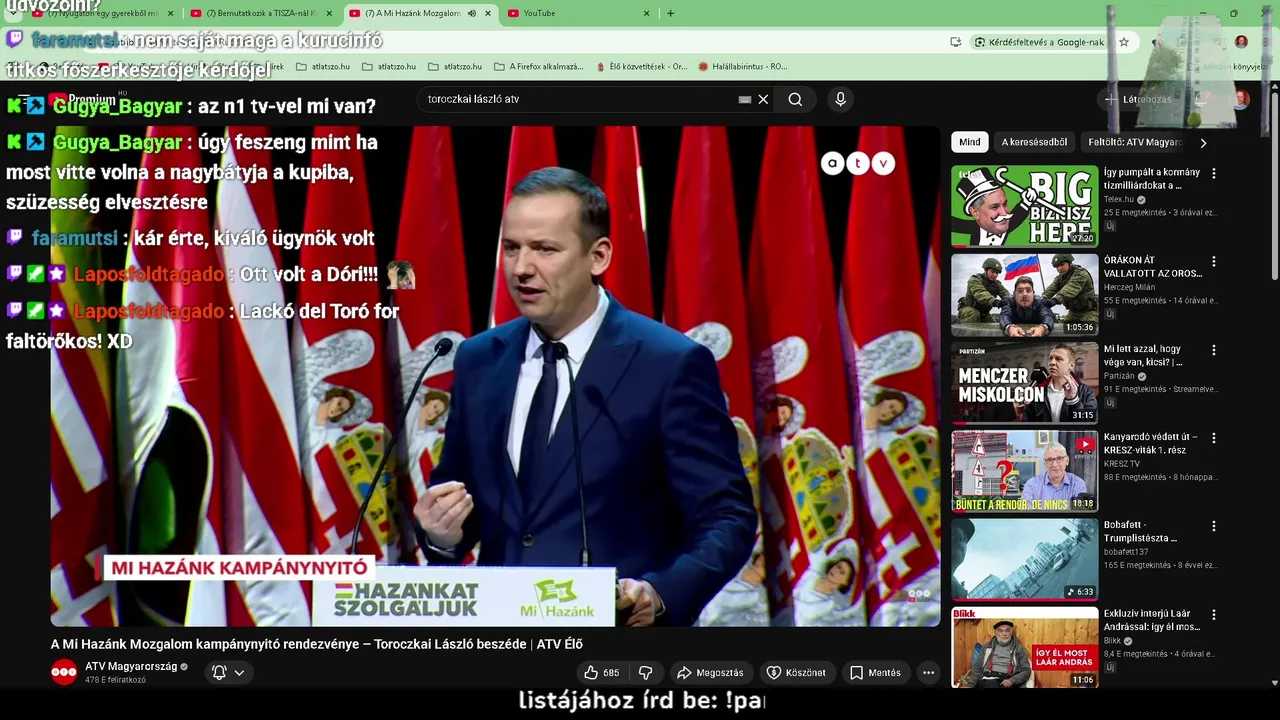This screenshot has width=1280, height=720.
Task: Open 'A Firefox alkalmazá...' bookmark folder
Action: (538, 66)
